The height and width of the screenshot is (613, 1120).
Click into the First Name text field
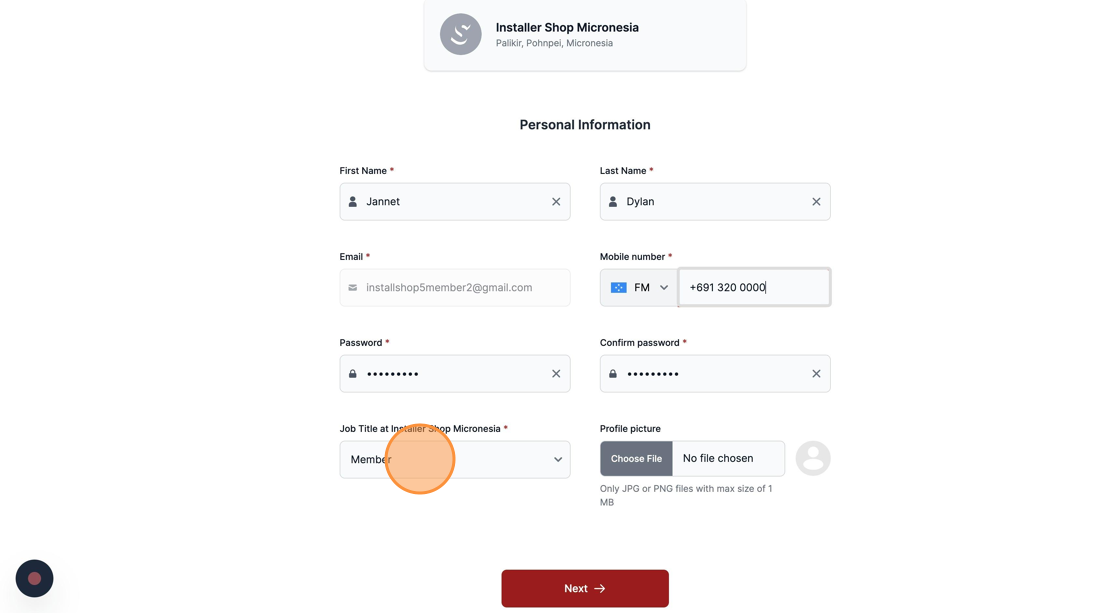click(455, 201)
